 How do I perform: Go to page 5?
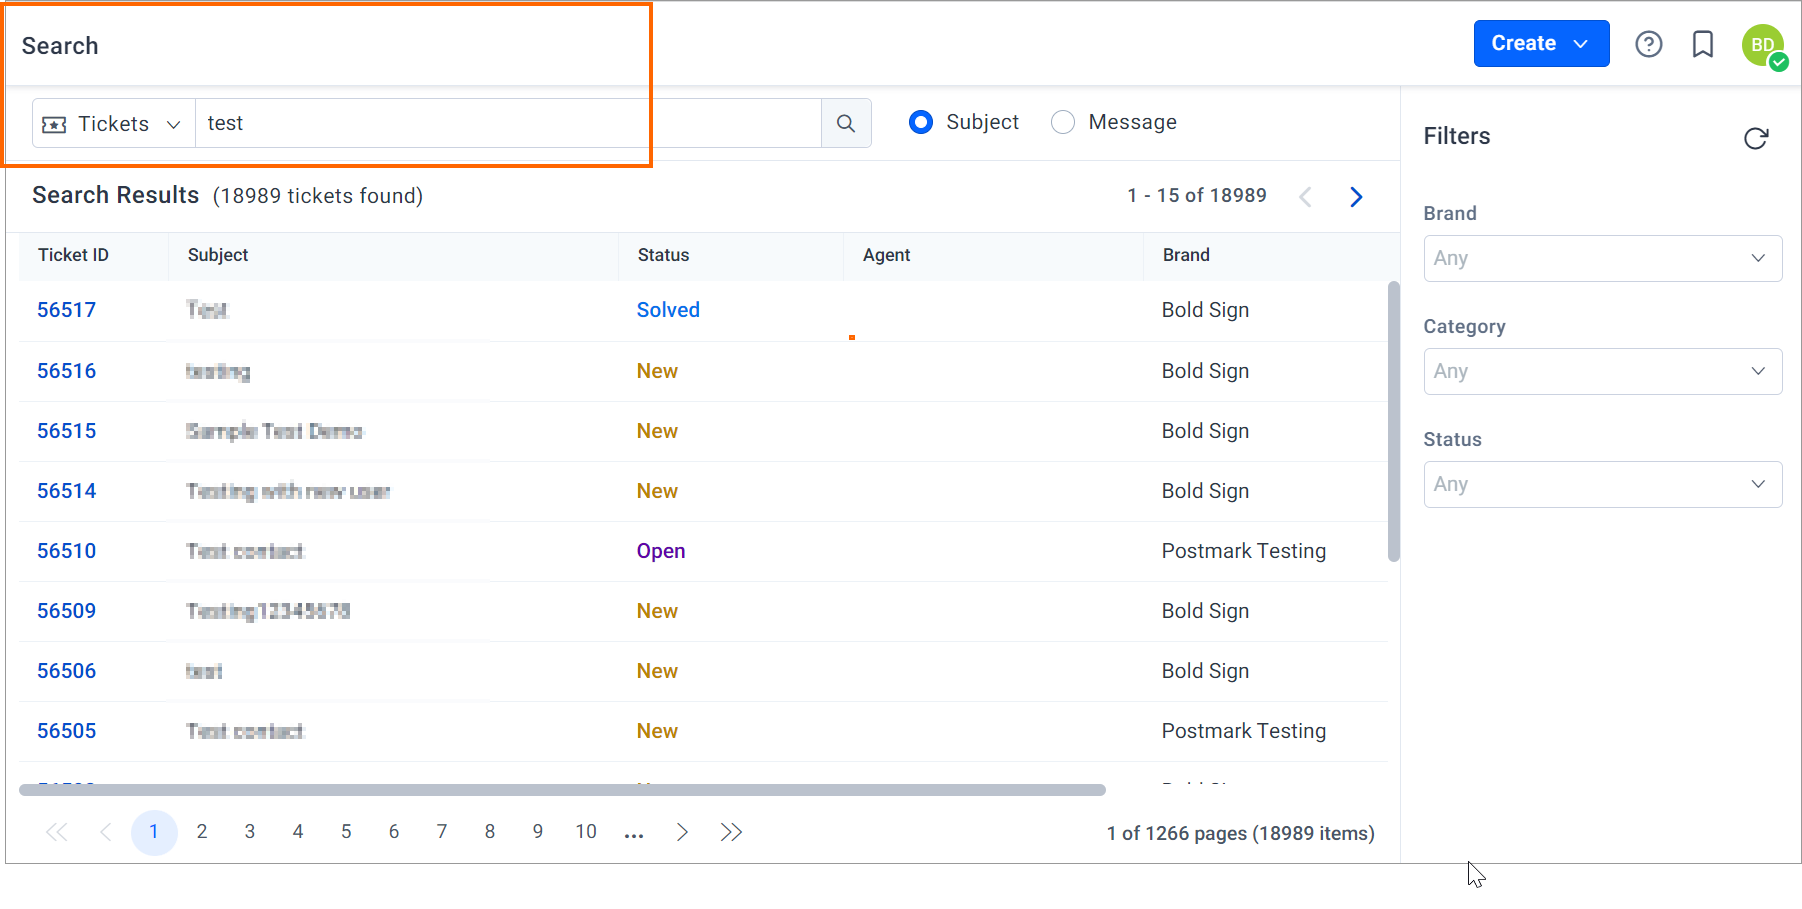(346, 832)
